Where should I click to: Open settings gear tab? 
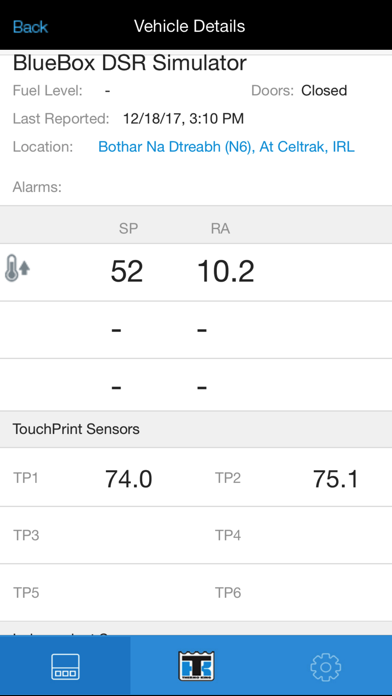click(326, 667)
